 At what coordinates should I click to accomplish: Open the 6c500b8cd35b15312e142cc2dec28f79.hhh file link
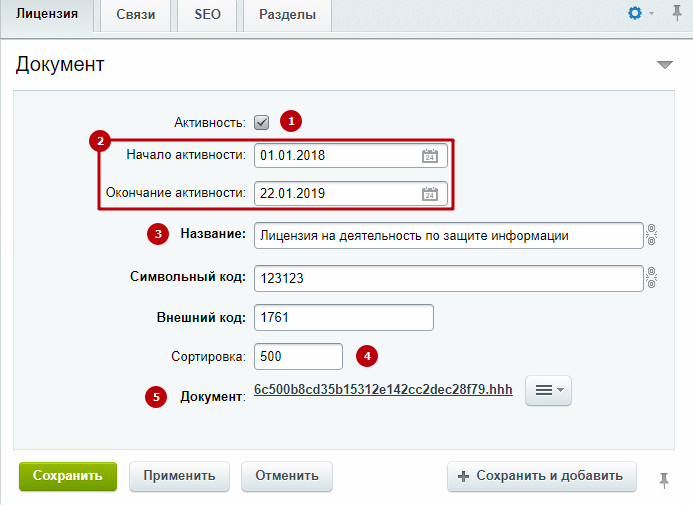click(x=383, y=390)
